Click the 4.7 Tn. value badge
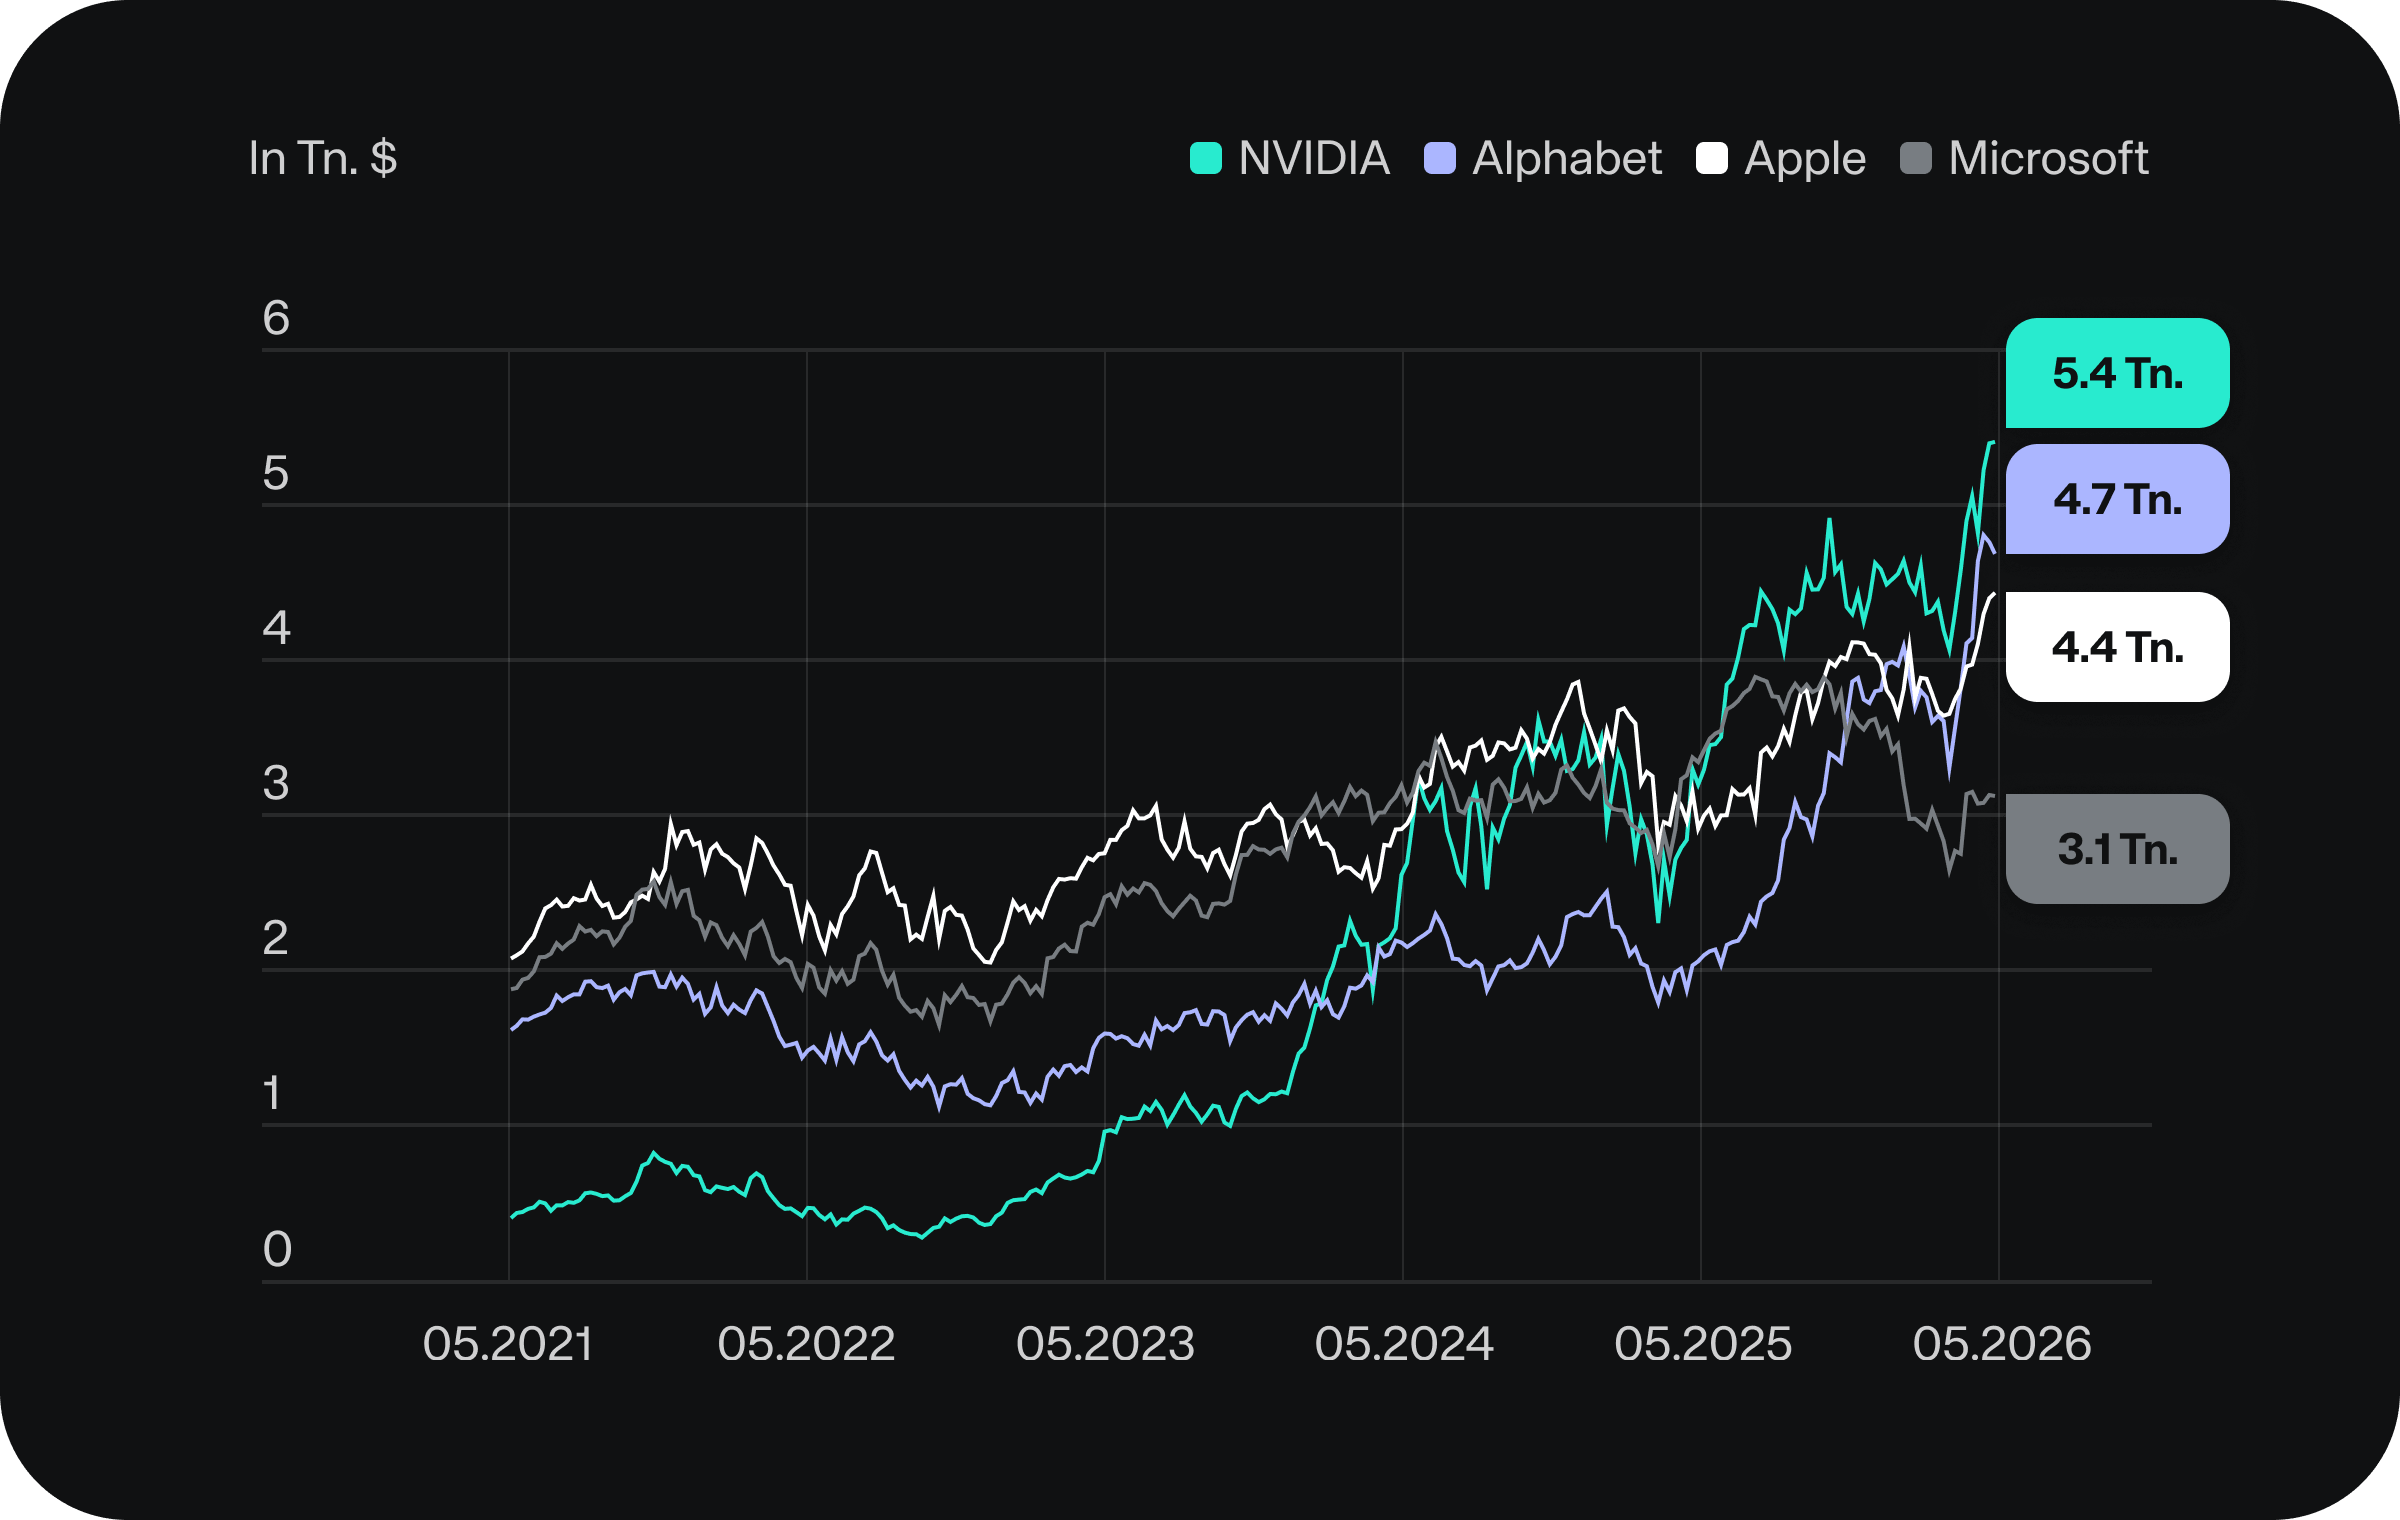 coord(2117,499)
